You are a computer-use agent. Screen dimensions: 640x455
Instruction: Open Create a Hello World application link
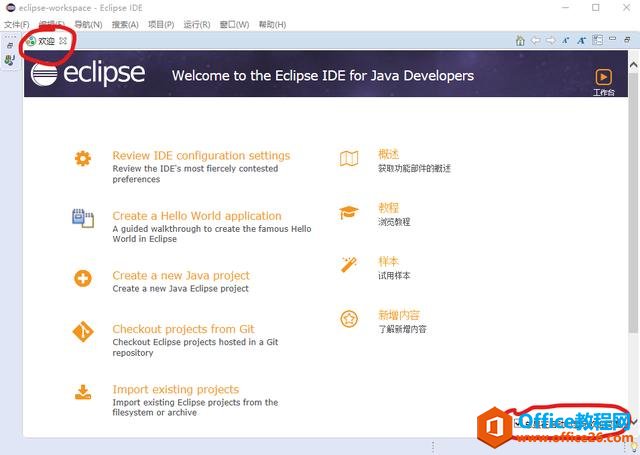click(197, 215)
